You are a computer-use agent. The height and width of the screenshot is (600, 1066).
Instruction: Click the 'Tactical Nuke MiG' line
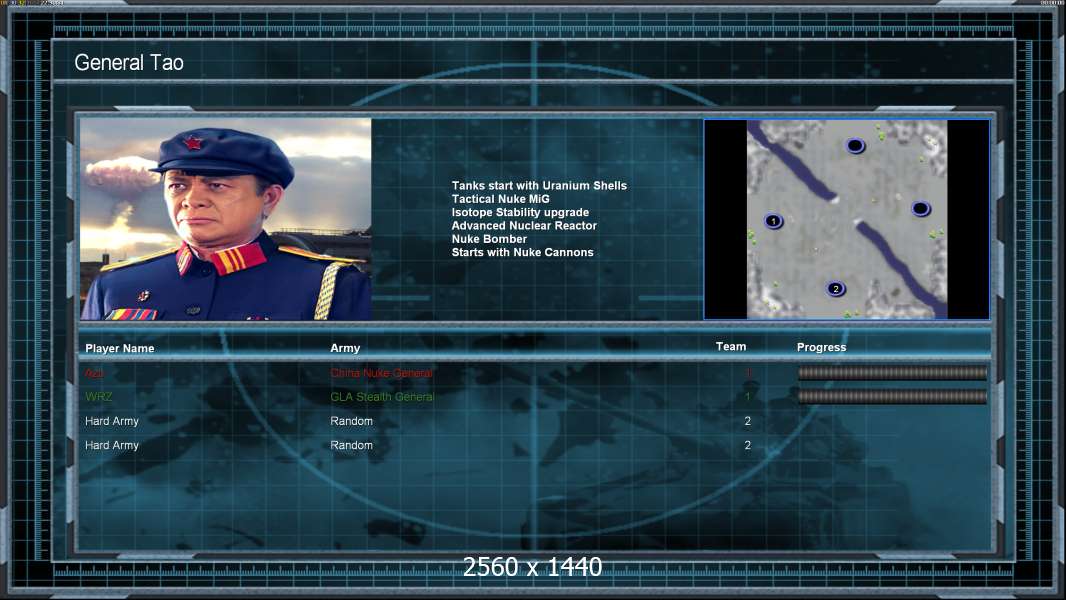(500, 199)
